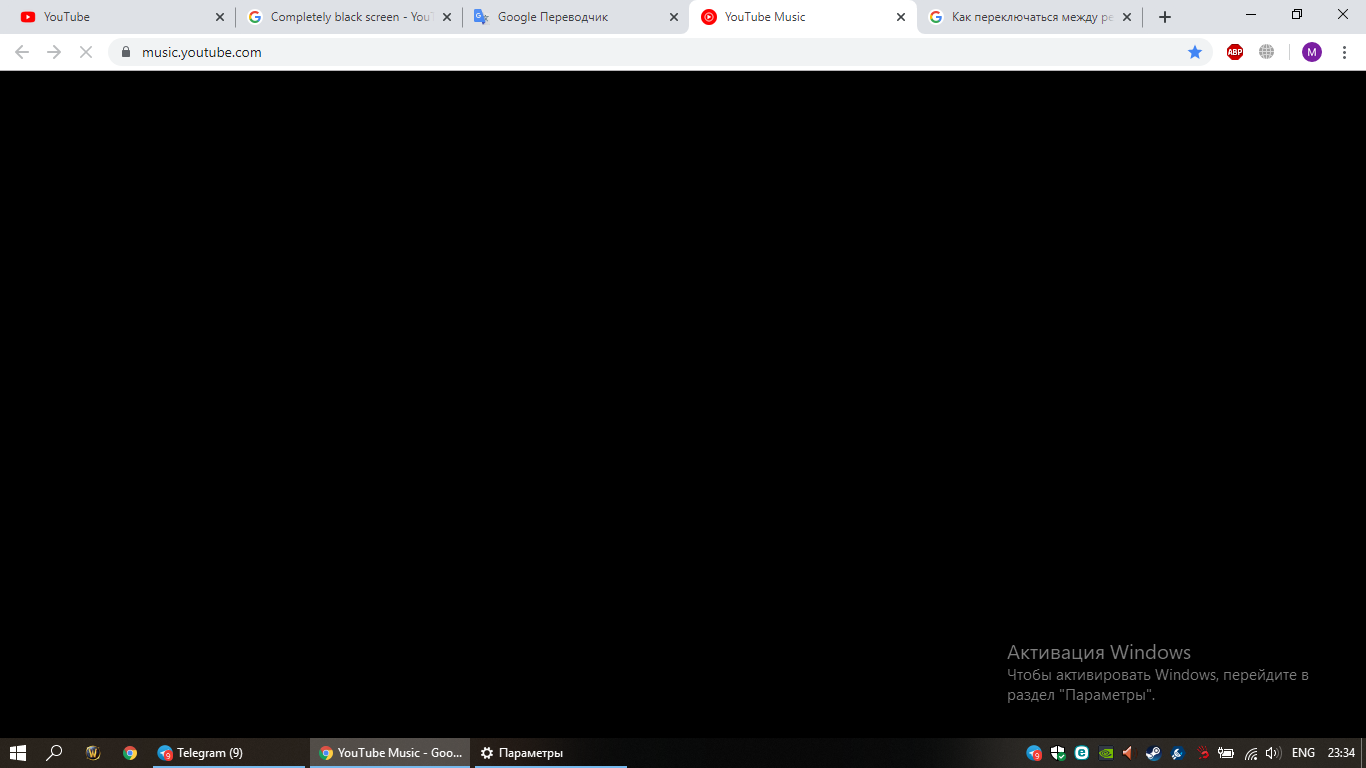Viewport: 1366px width, 768px height.
Task: Open Steam from the system tray
Action: click(1155, 753)
